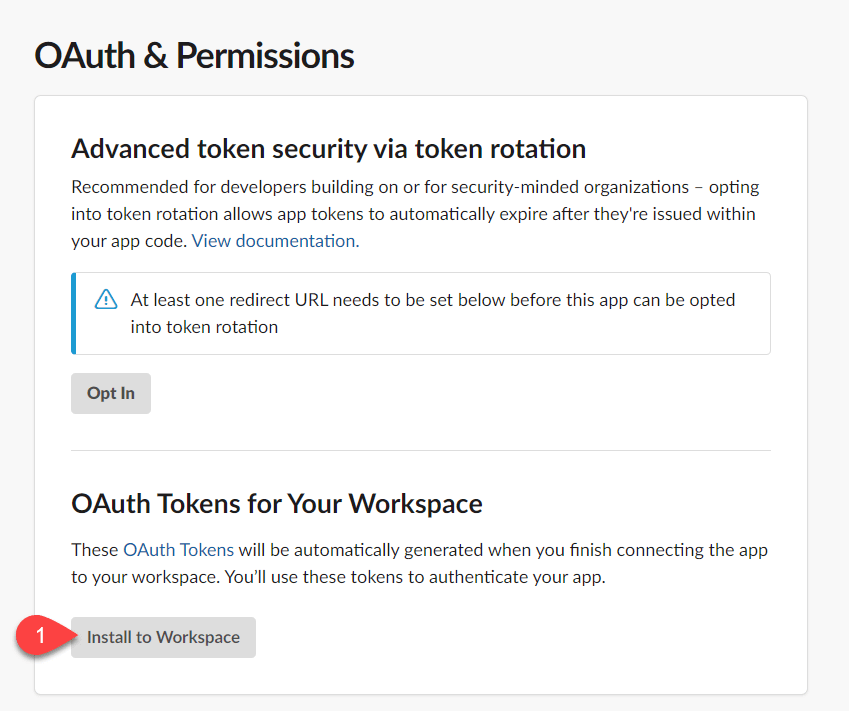Screen dimensions: 849x711
Task: Click Install to Workspace button
Action: [163, 637]
